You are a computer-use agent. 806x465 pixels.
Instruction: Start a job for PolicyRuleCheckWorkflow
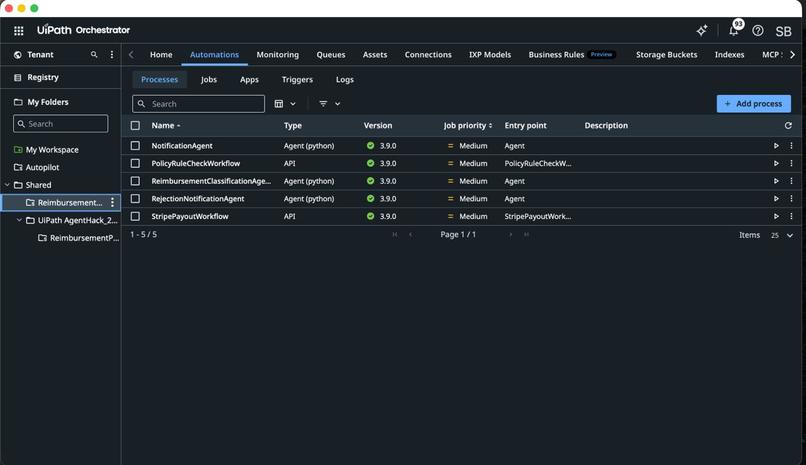(776, 163)
